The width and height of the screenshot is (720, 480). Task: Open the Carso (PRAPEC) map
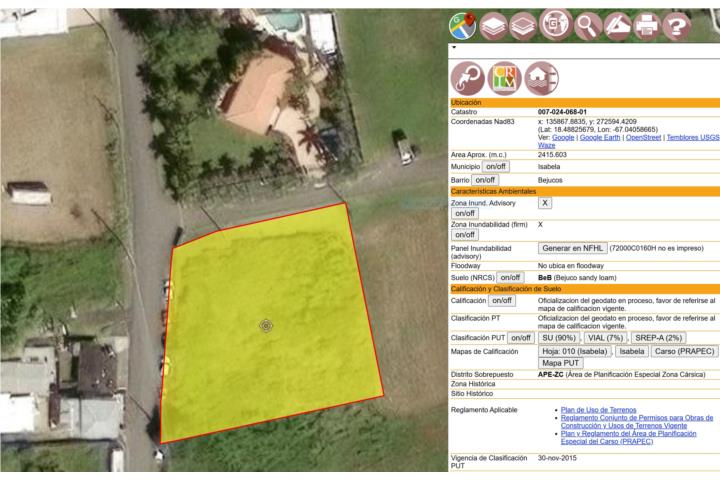683,351
